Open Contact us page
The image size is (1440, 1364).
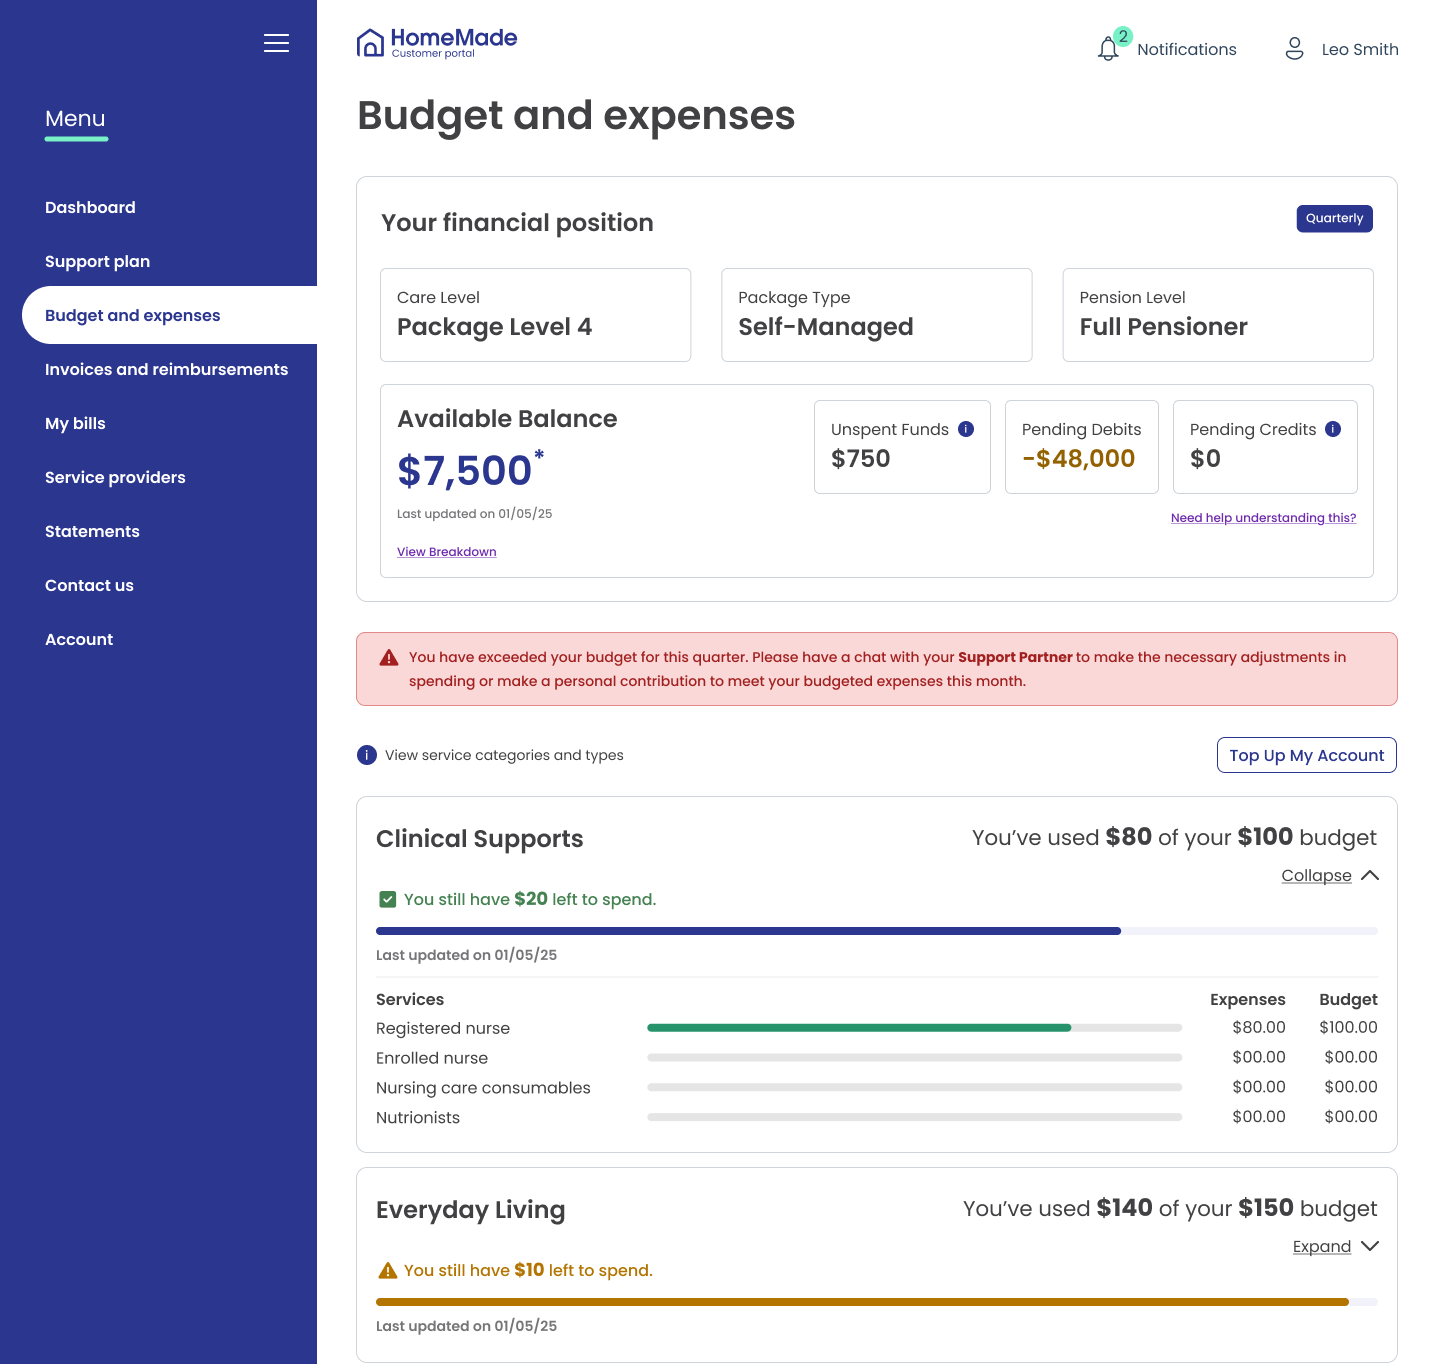89,585
